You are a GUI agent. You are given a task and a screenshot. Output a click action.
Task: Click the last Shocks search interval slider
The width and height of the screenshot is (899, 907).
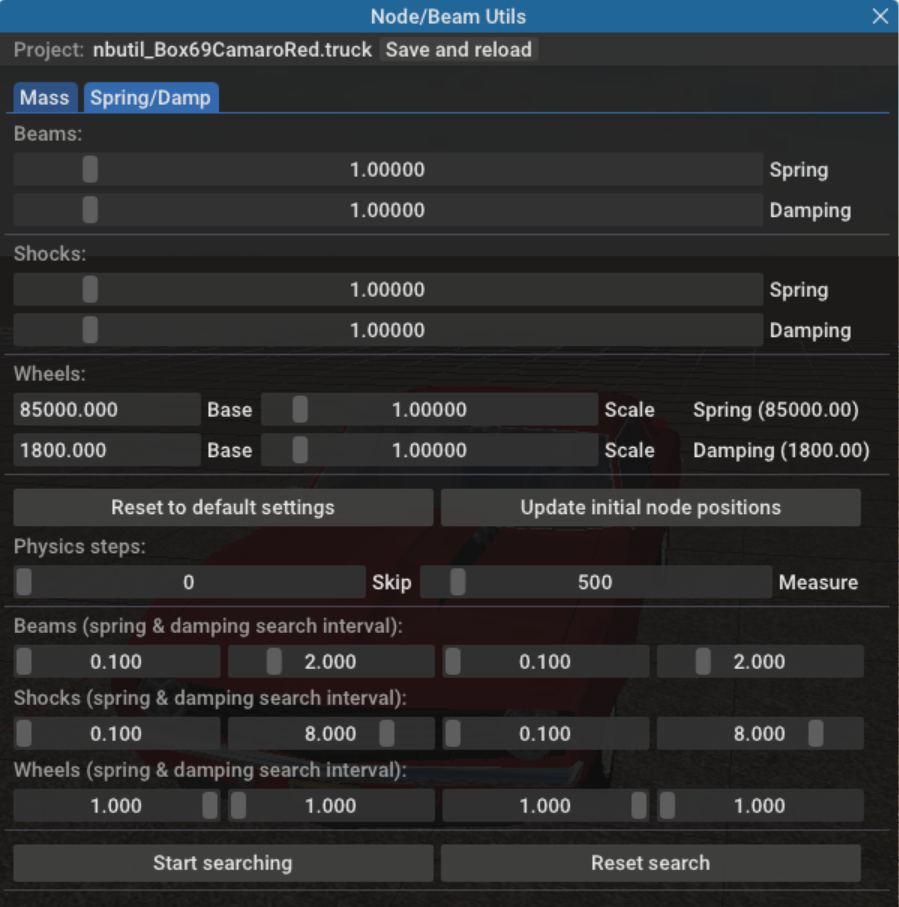[x=759, y=734]
